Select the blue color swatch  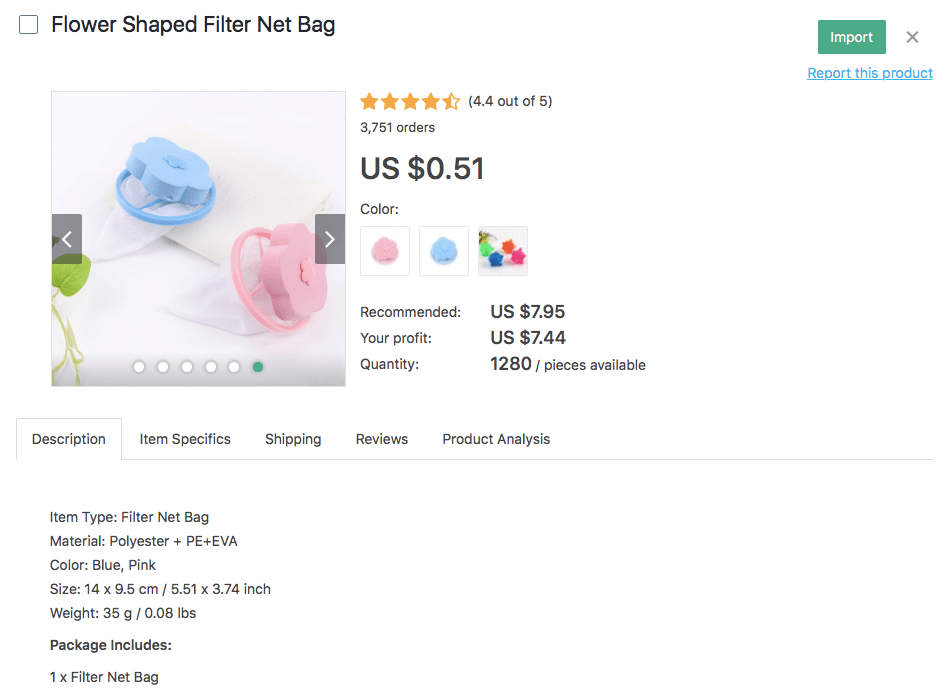click(444, 251)
